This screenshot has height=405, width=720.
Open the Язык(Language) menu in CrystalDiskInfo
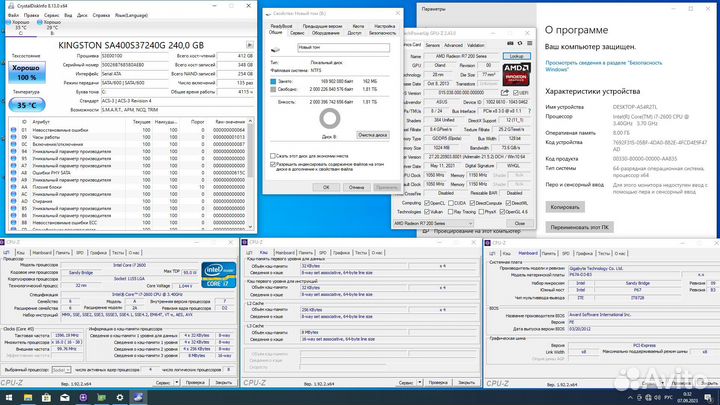(x=131, y=15)
